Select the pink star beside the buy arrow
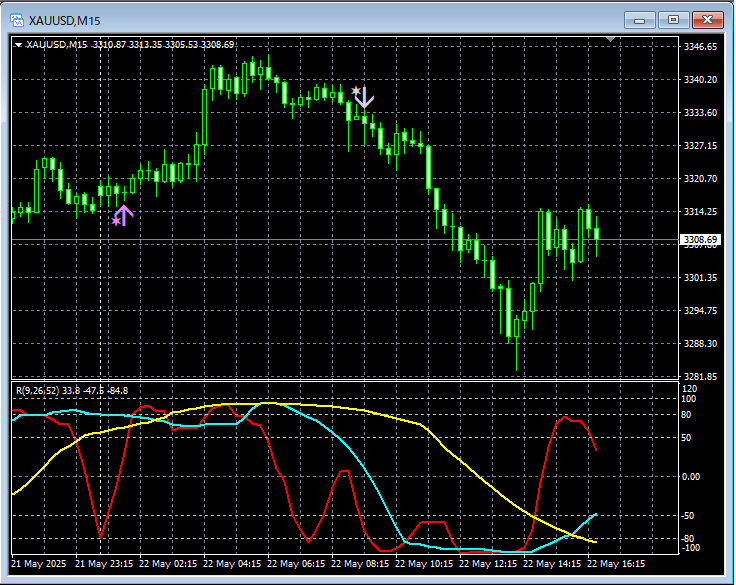The image size is (736, 585). (x=116, y=221)
